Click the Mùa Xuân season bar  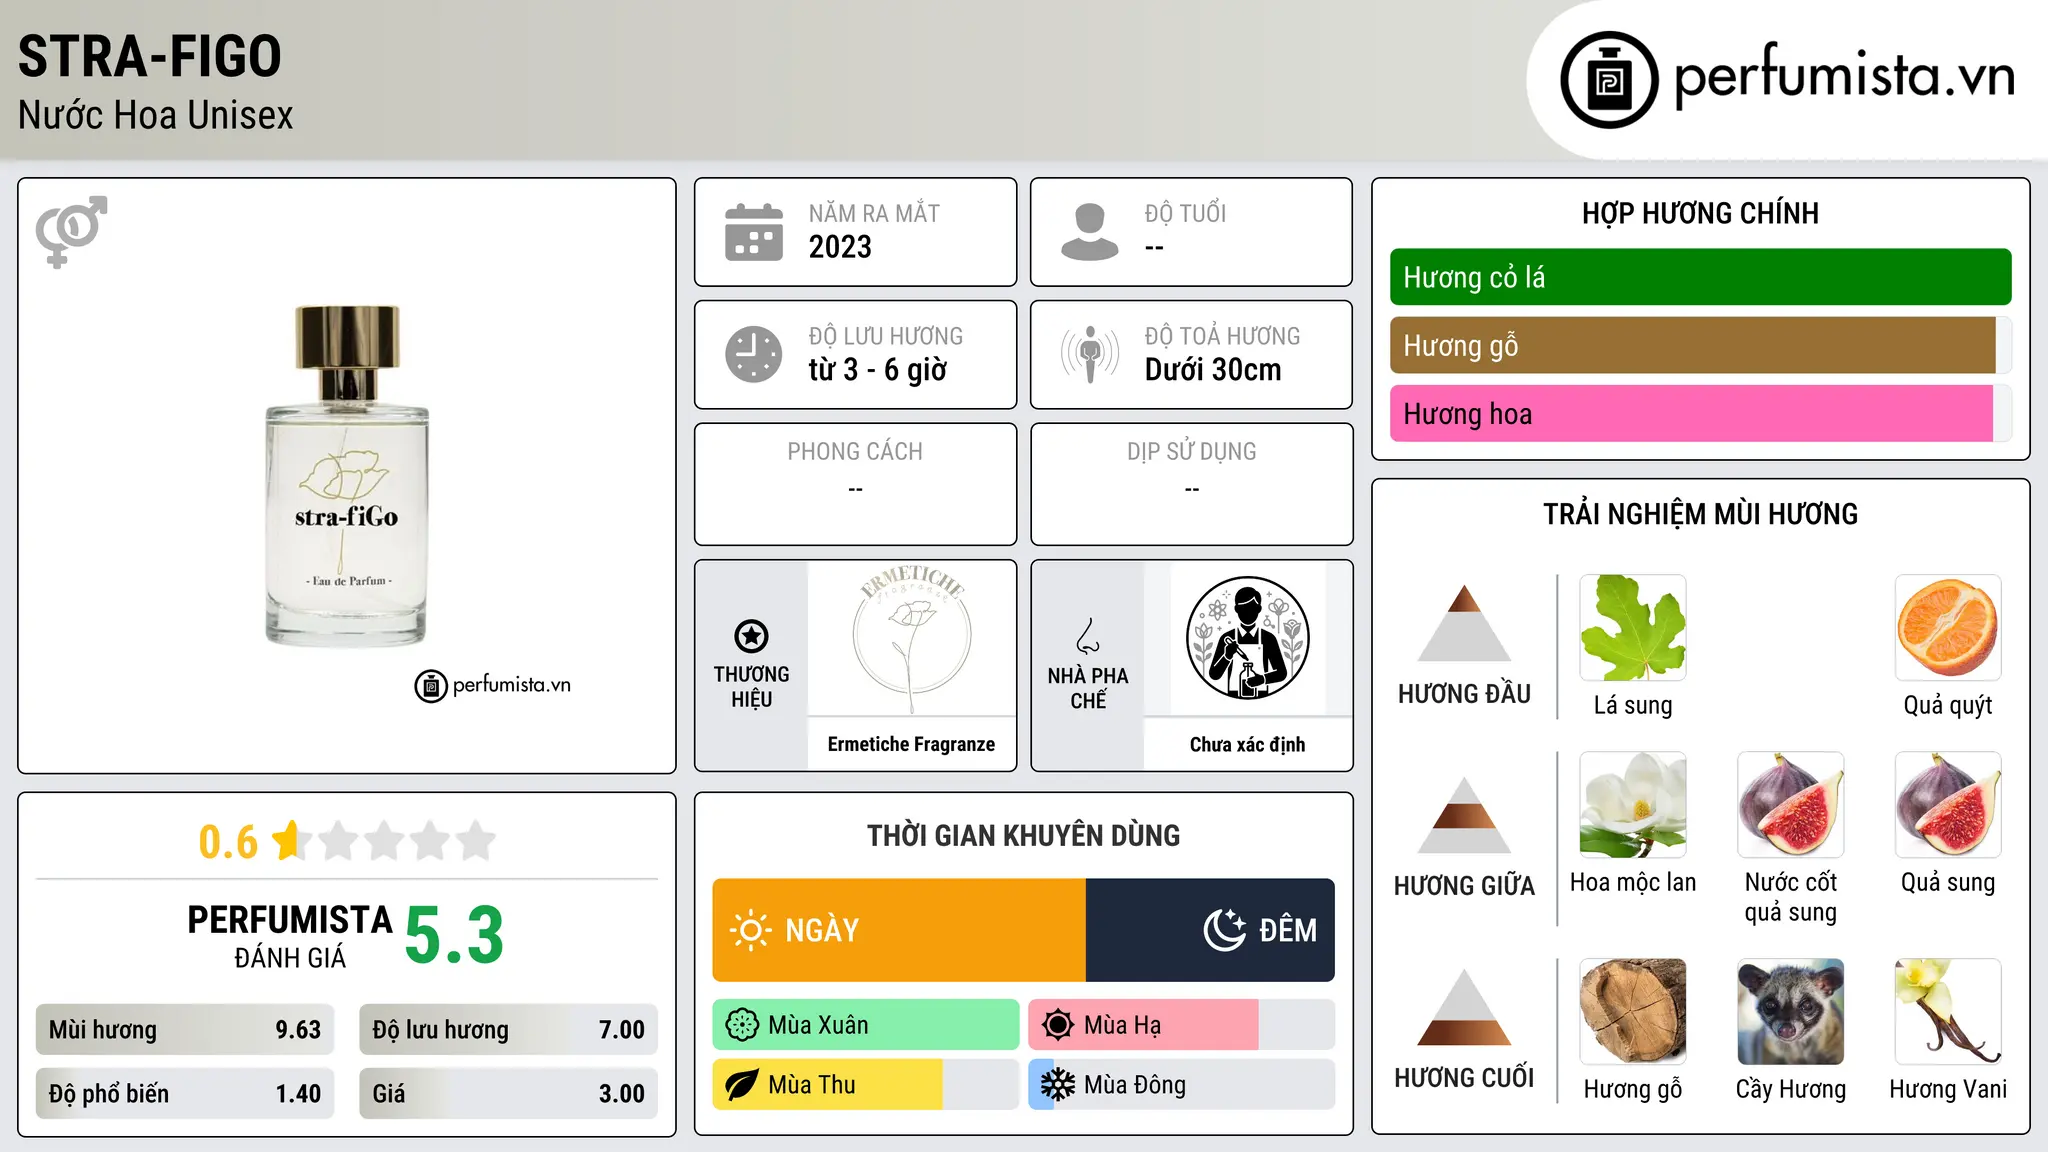pyautogui.click(x=866, y=1025)
